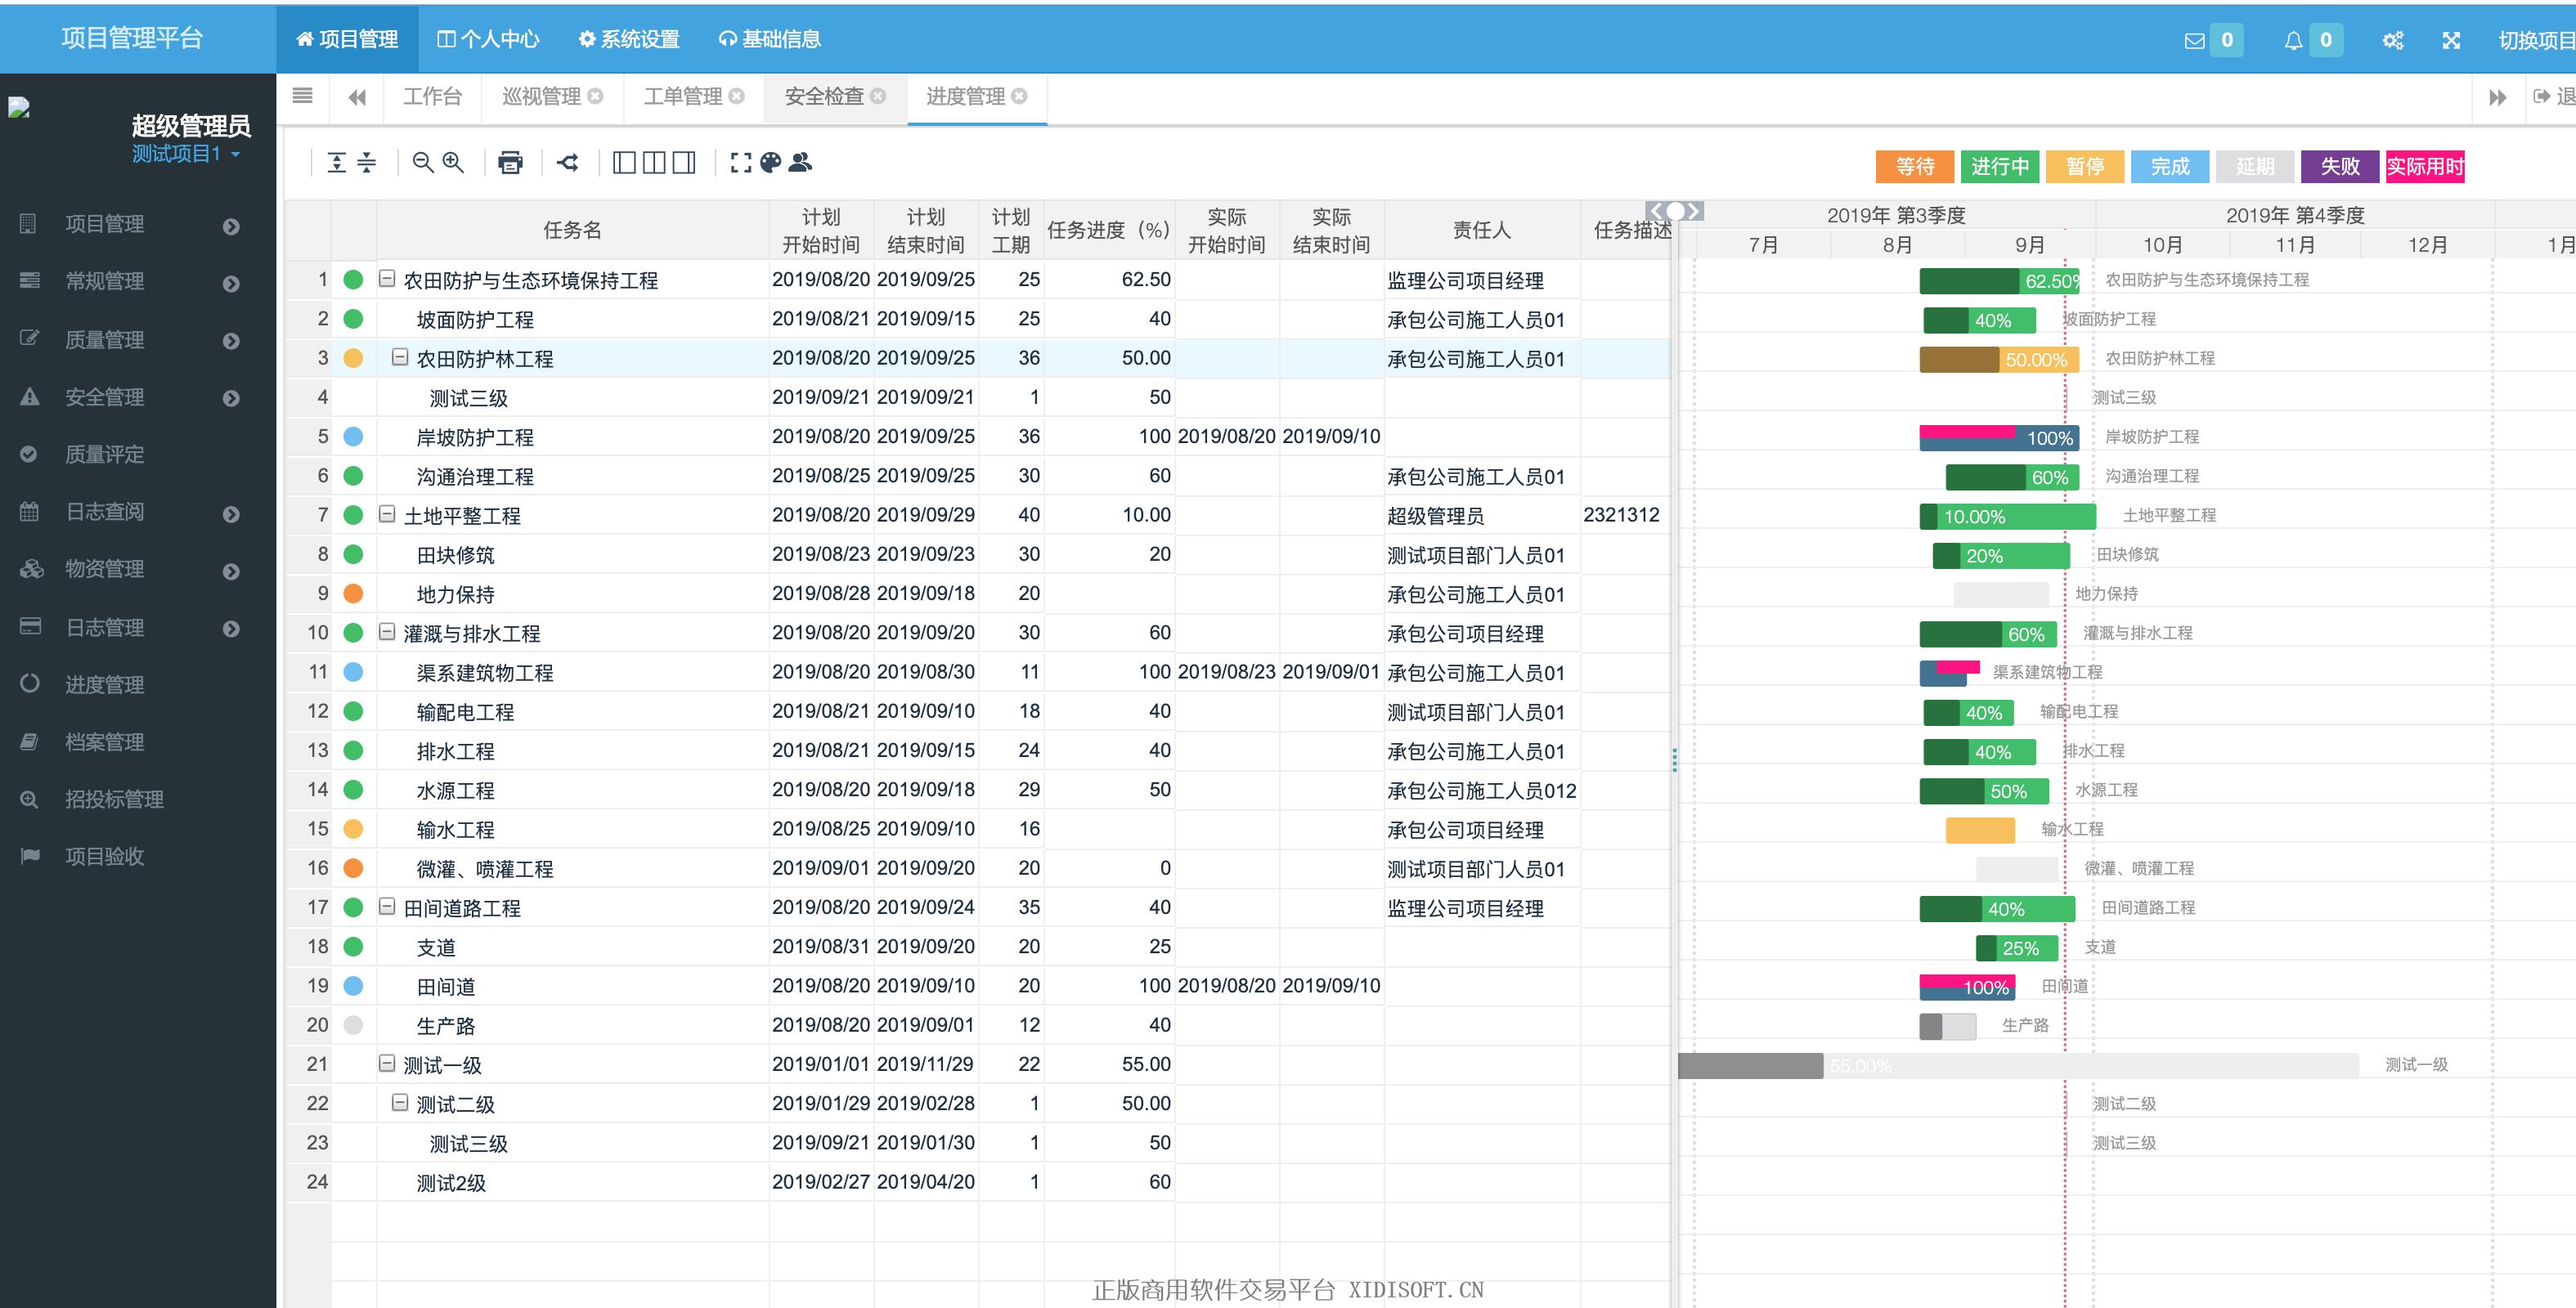Image resolution: width=2576 pixels, height=1308 pixels.
Task: Expand the 物资管理 sidebar submenu
Action: [231, 571]
